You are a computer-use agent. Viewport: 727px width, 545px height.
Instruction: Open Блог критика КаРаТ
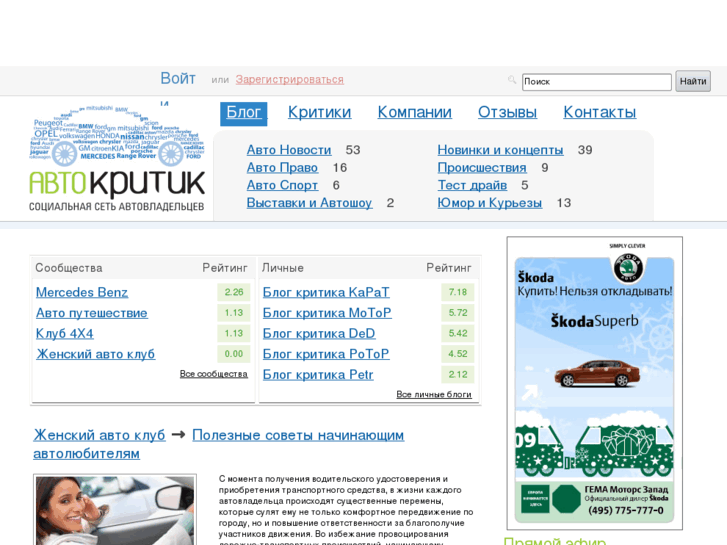point(326,292)
